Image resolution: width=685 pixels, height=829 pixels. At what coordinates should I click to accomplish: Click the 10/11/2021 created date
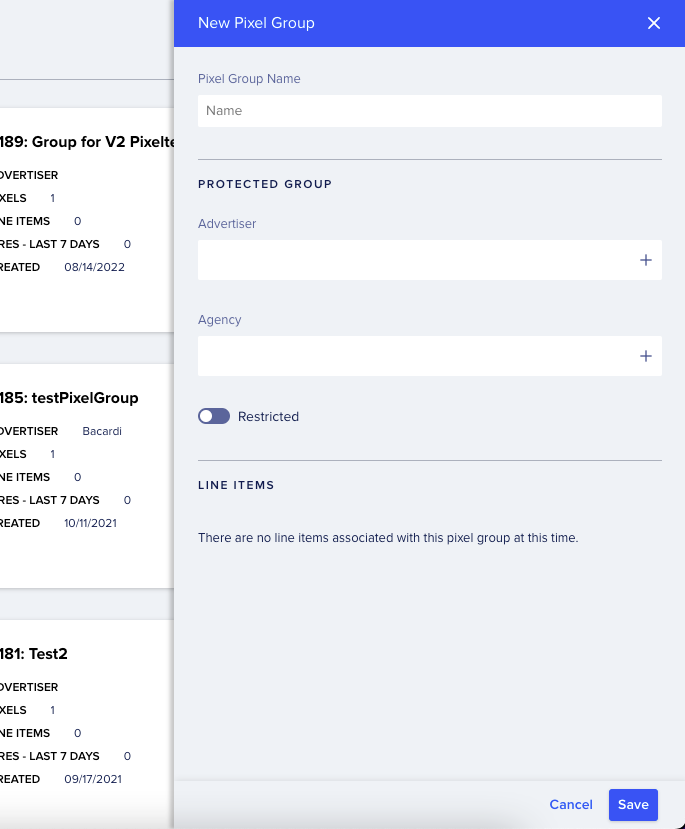[x=90, y=523]
